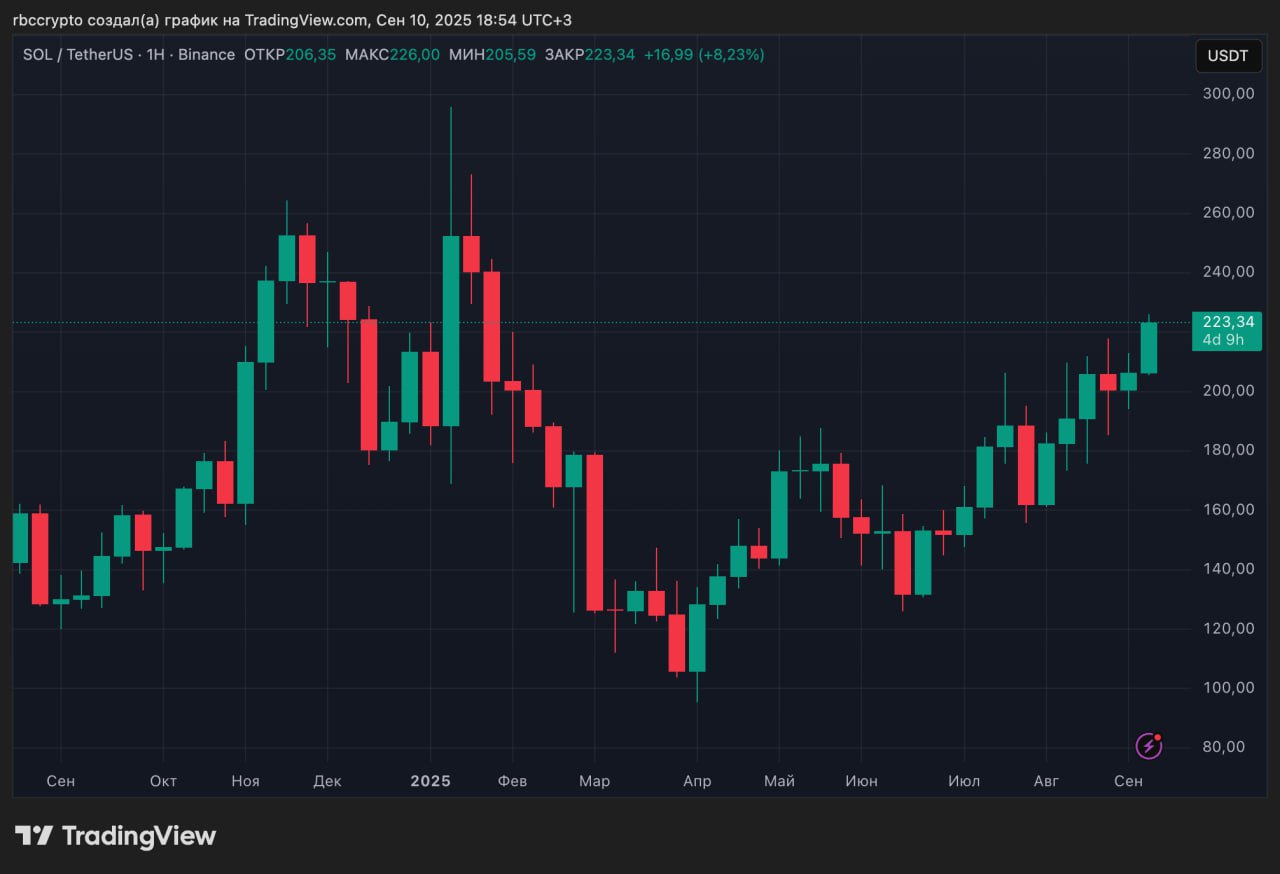Click the 240,00 price axis label

click(x=1228, y=271)
